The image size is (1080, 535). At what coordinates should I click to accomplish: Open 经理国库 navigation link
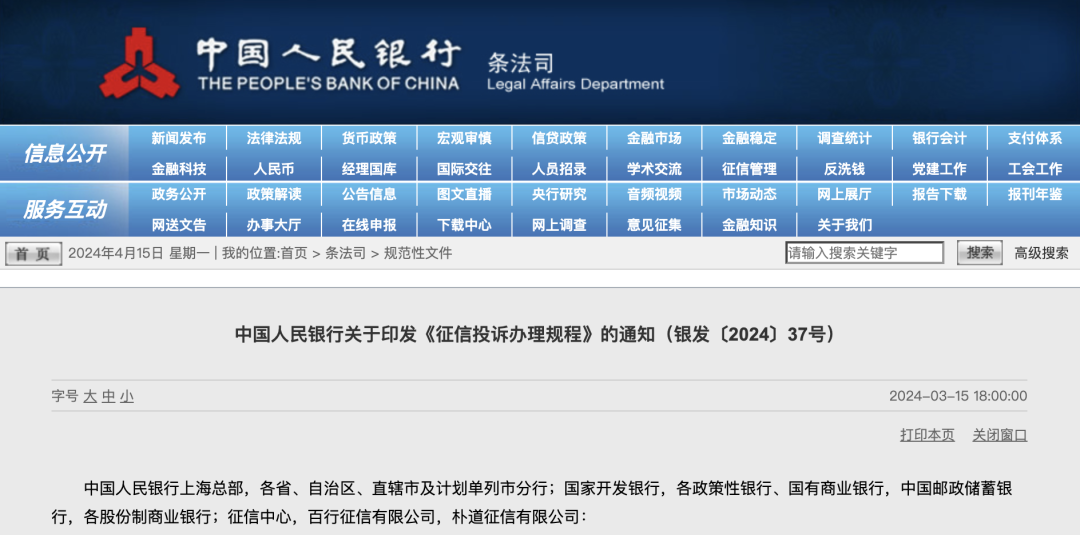click(369, 169)
